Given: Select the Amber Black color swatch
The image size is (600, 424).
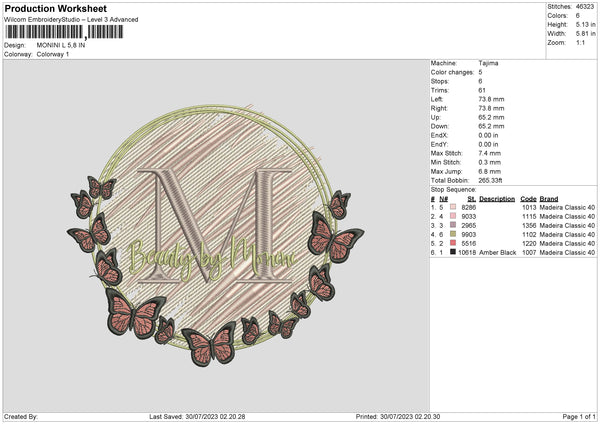Looking at the screenshot, I should pyautogui.click(x=453, y=252).
